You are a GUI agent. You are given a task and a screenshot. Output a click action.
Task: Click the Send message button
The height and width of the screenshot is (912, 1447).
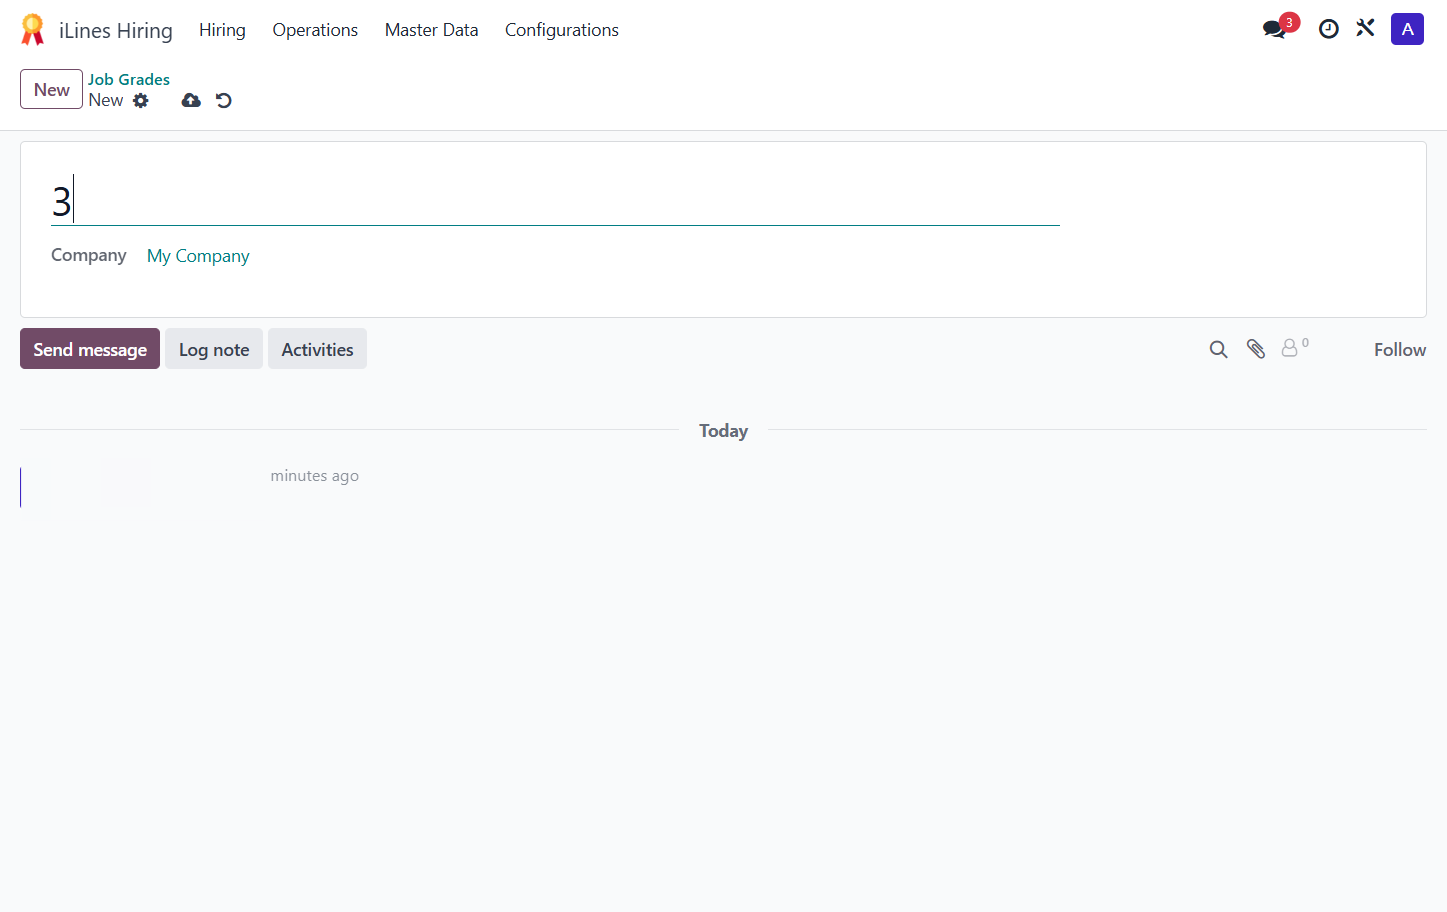point(90,349)
